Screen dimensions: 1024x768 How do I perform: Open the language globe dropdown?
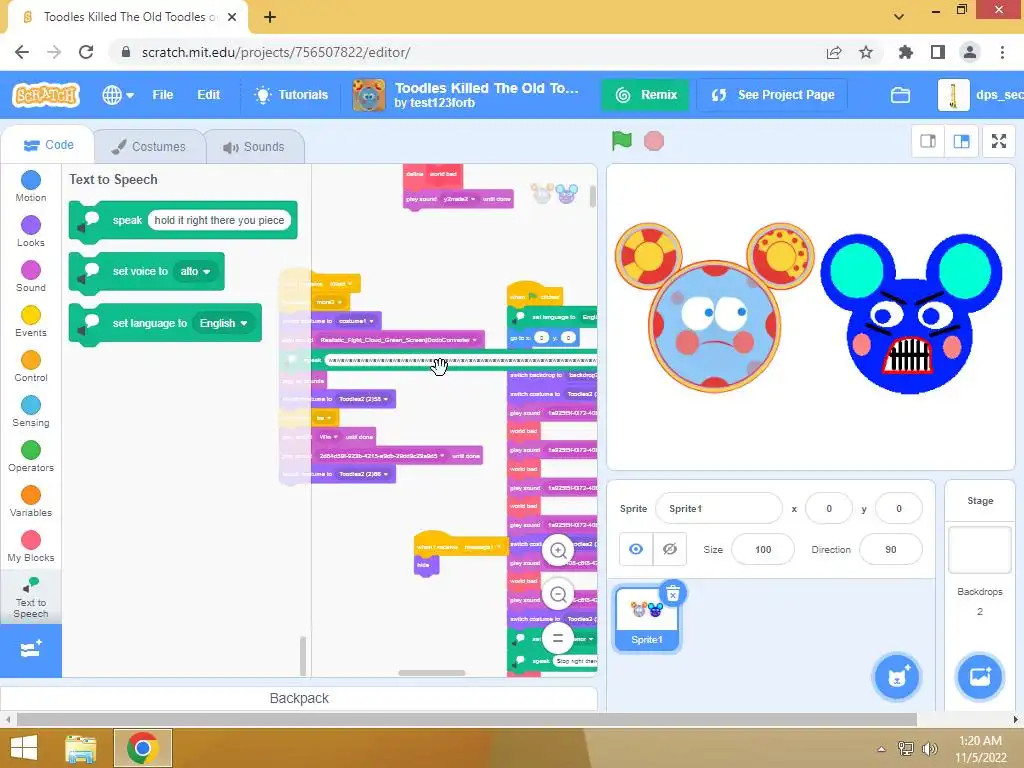[x=118, y=95]
